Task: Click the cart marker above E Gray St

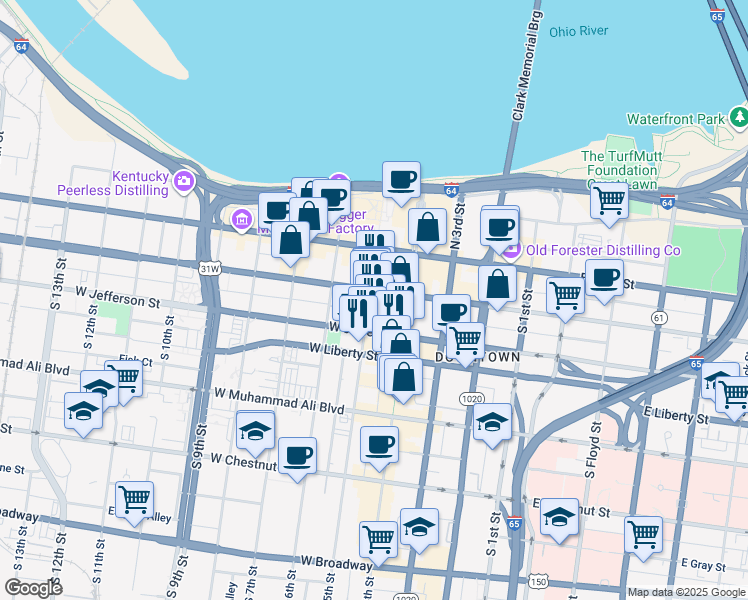Action: pos(644,536)
